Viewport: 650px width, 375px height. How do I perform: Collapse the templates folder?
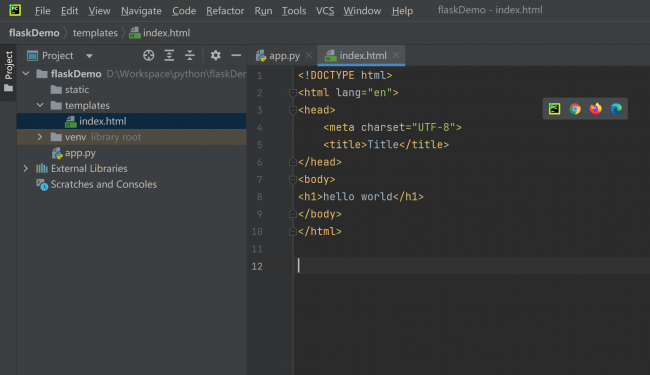40,105
